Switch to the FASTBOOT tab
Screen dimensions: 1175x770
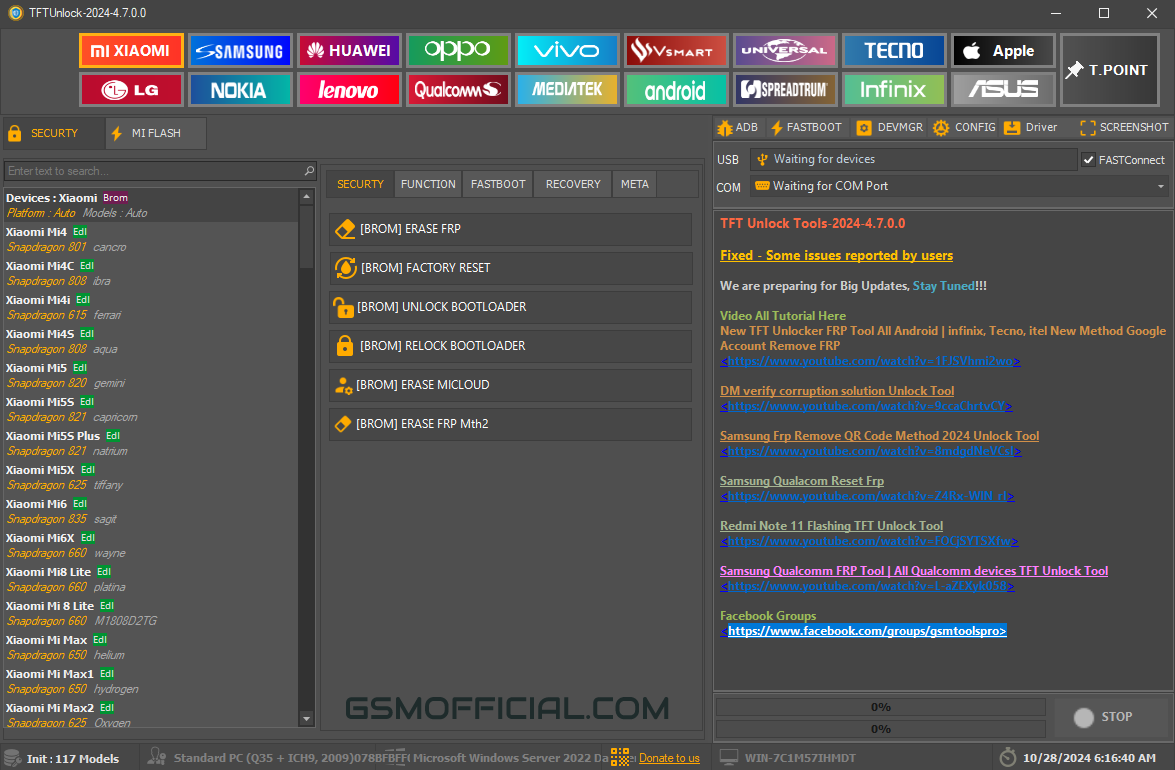498,184
